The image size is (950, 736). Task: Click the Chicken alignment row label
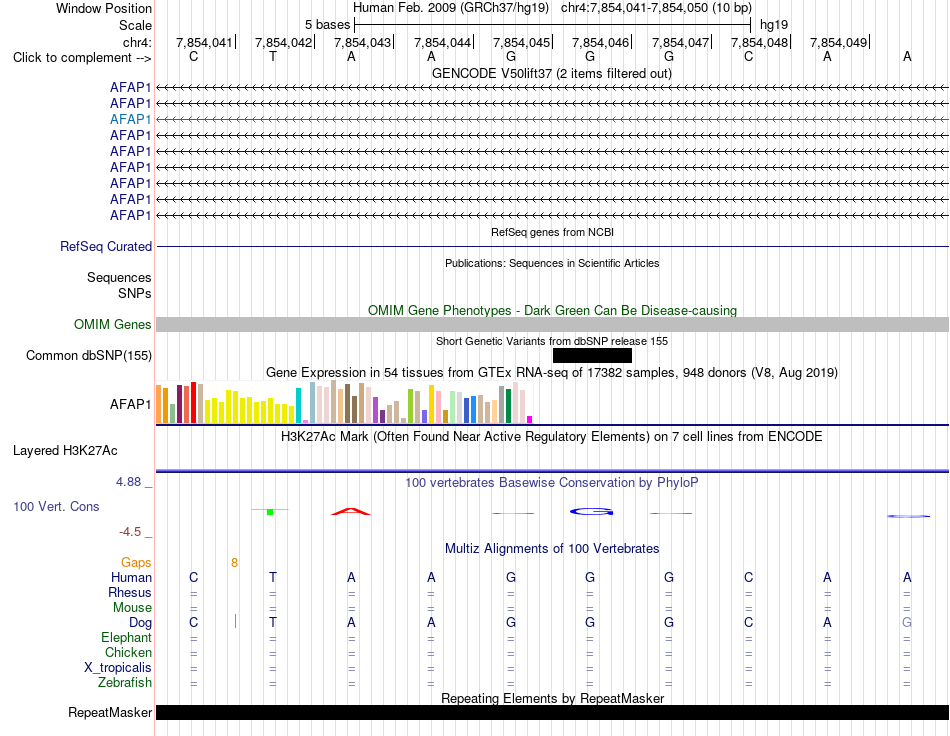tap(128, 652)
